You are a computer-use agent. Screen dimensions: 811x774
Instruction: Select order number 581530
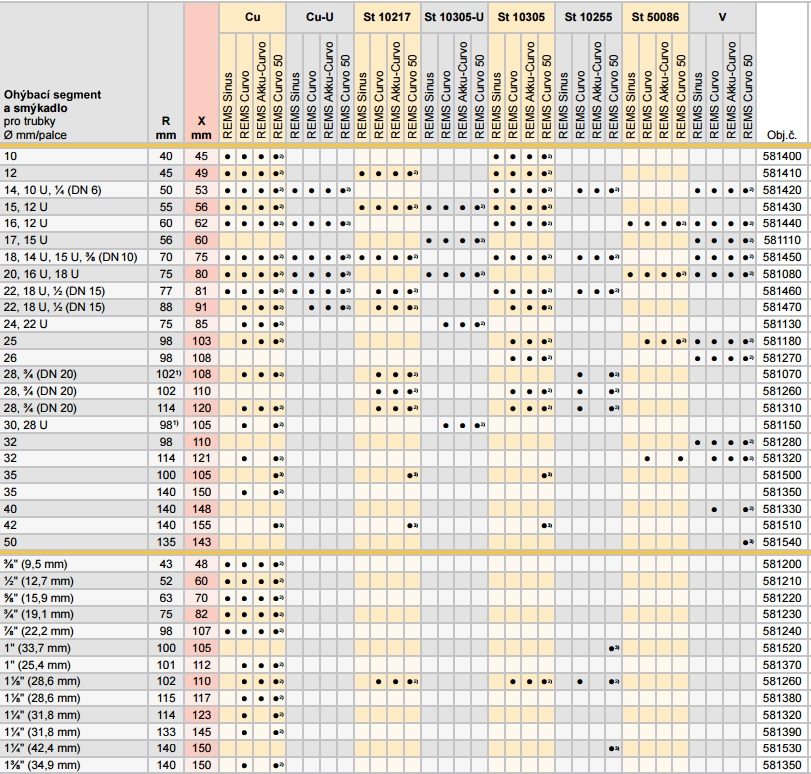pyautogui.click(x=782, y=748)
